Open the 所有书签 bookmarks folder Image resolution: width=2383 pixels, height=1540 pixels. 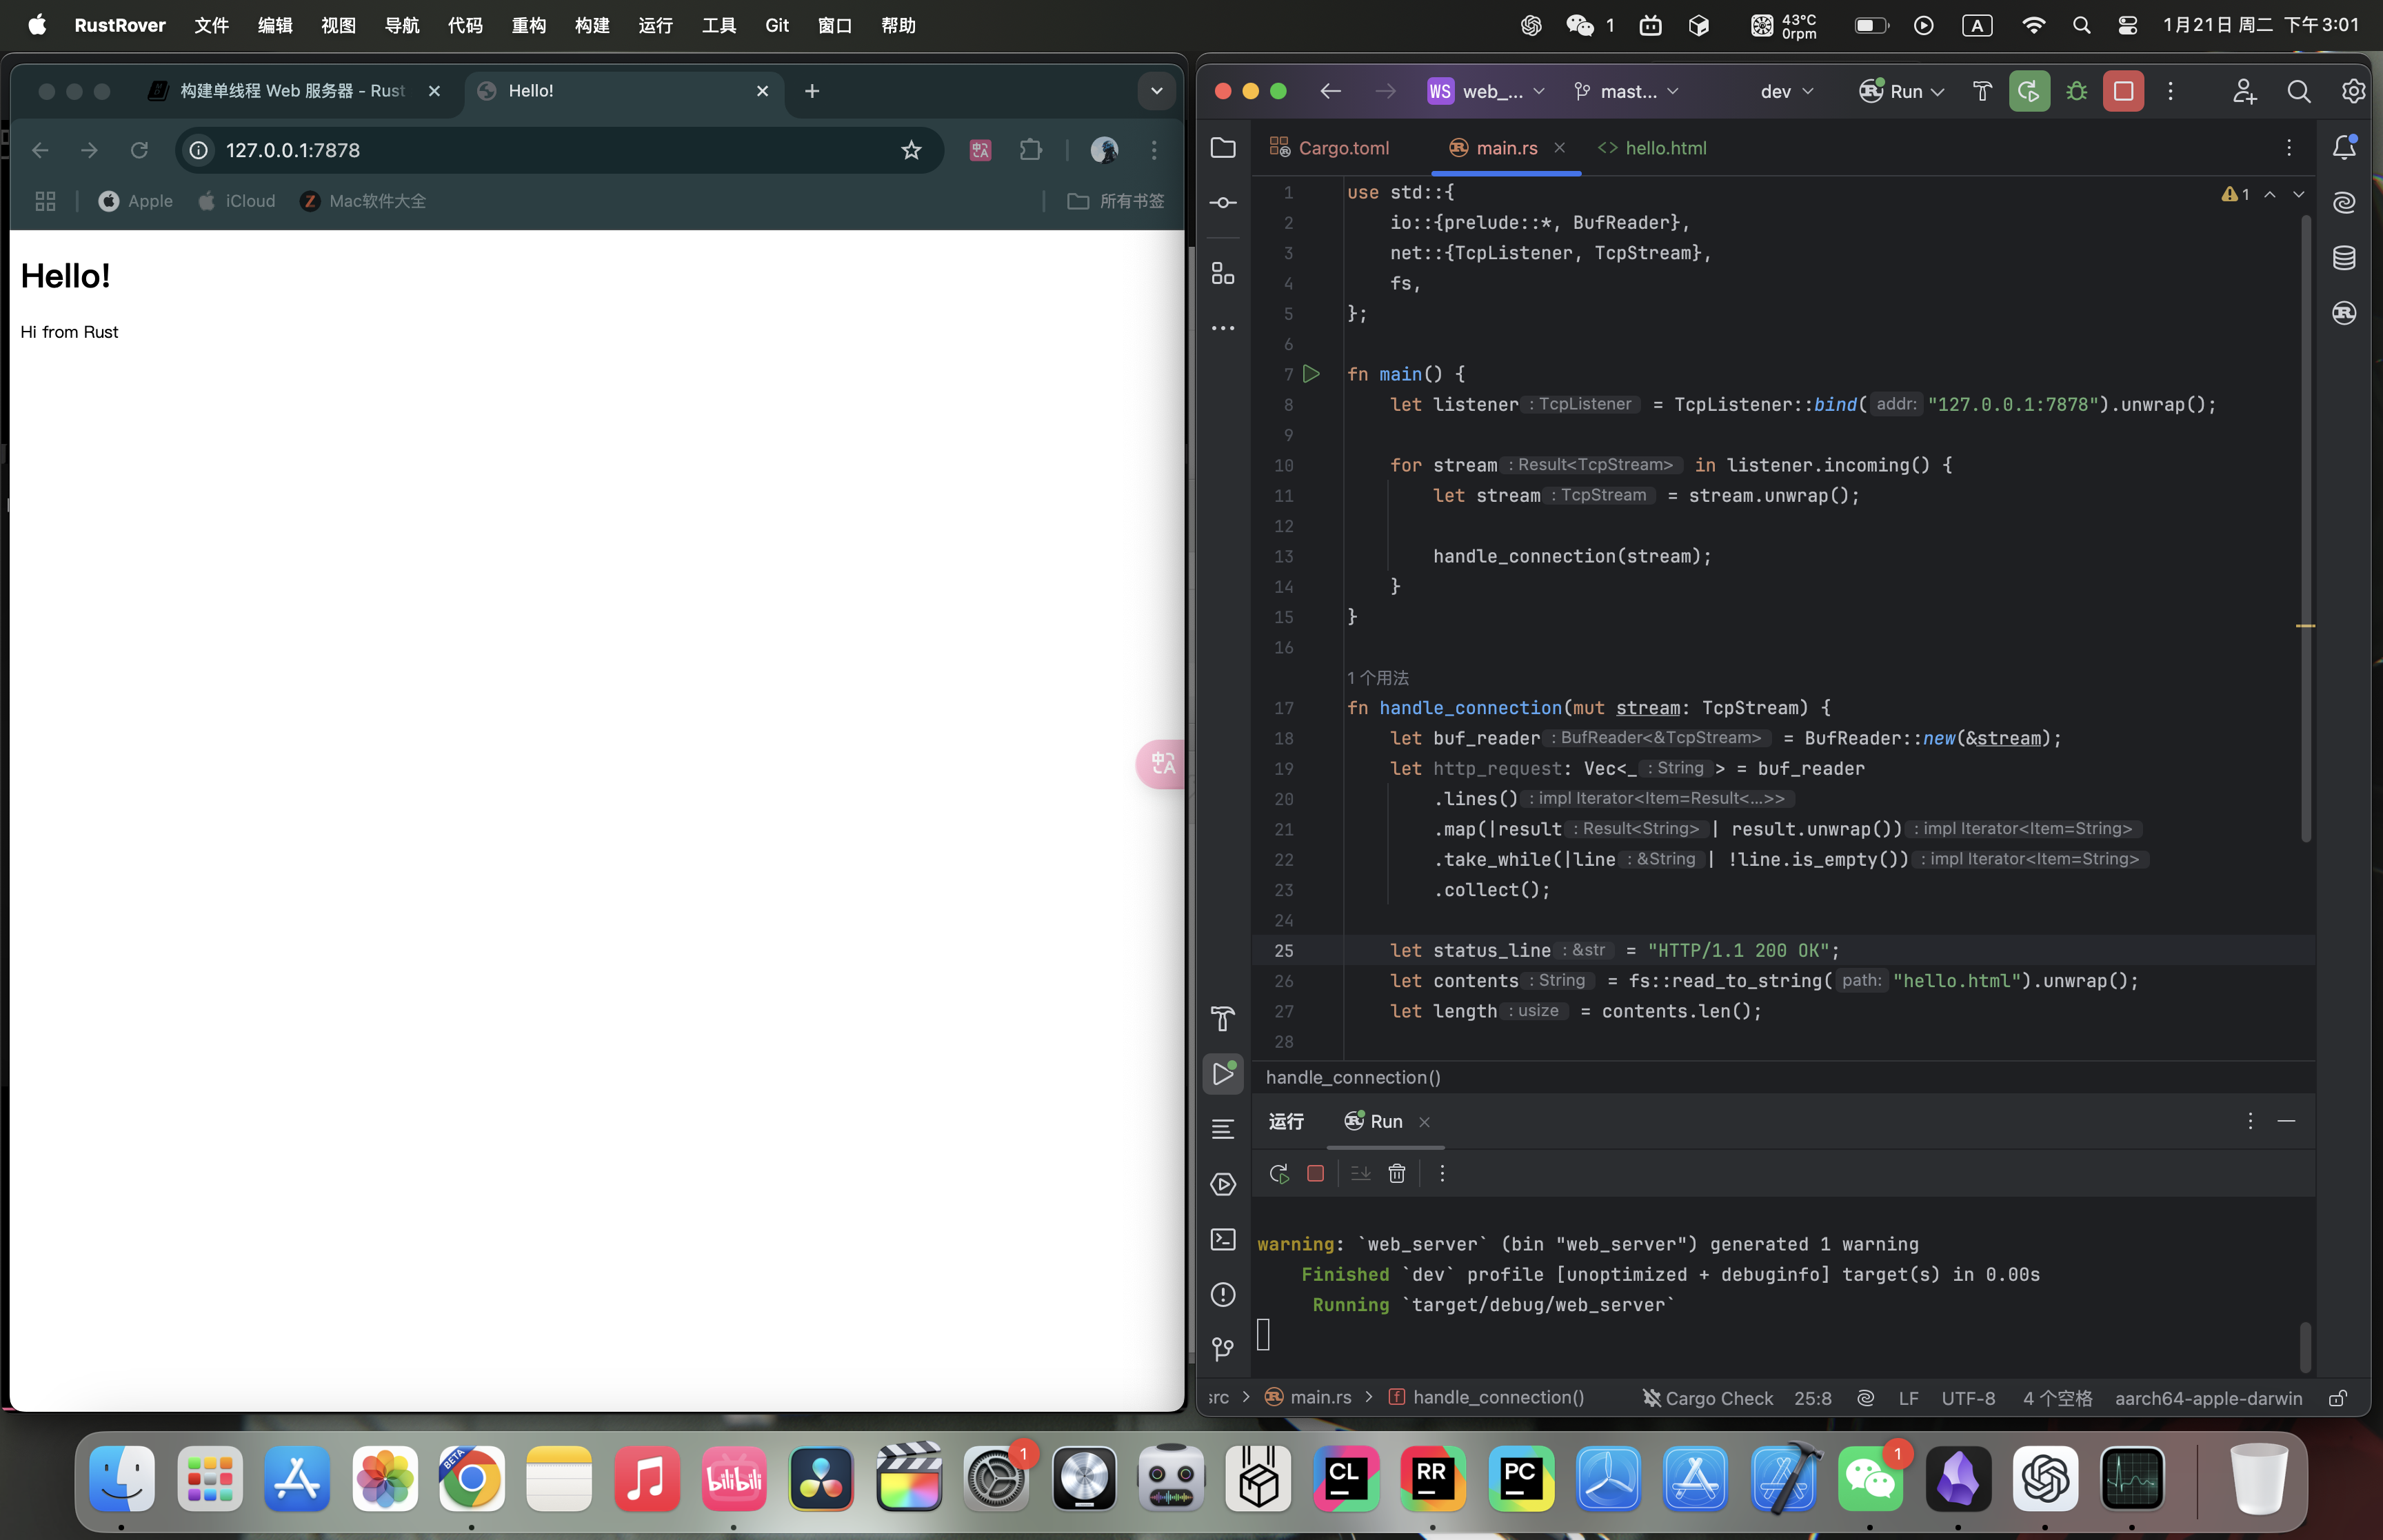1115,201
